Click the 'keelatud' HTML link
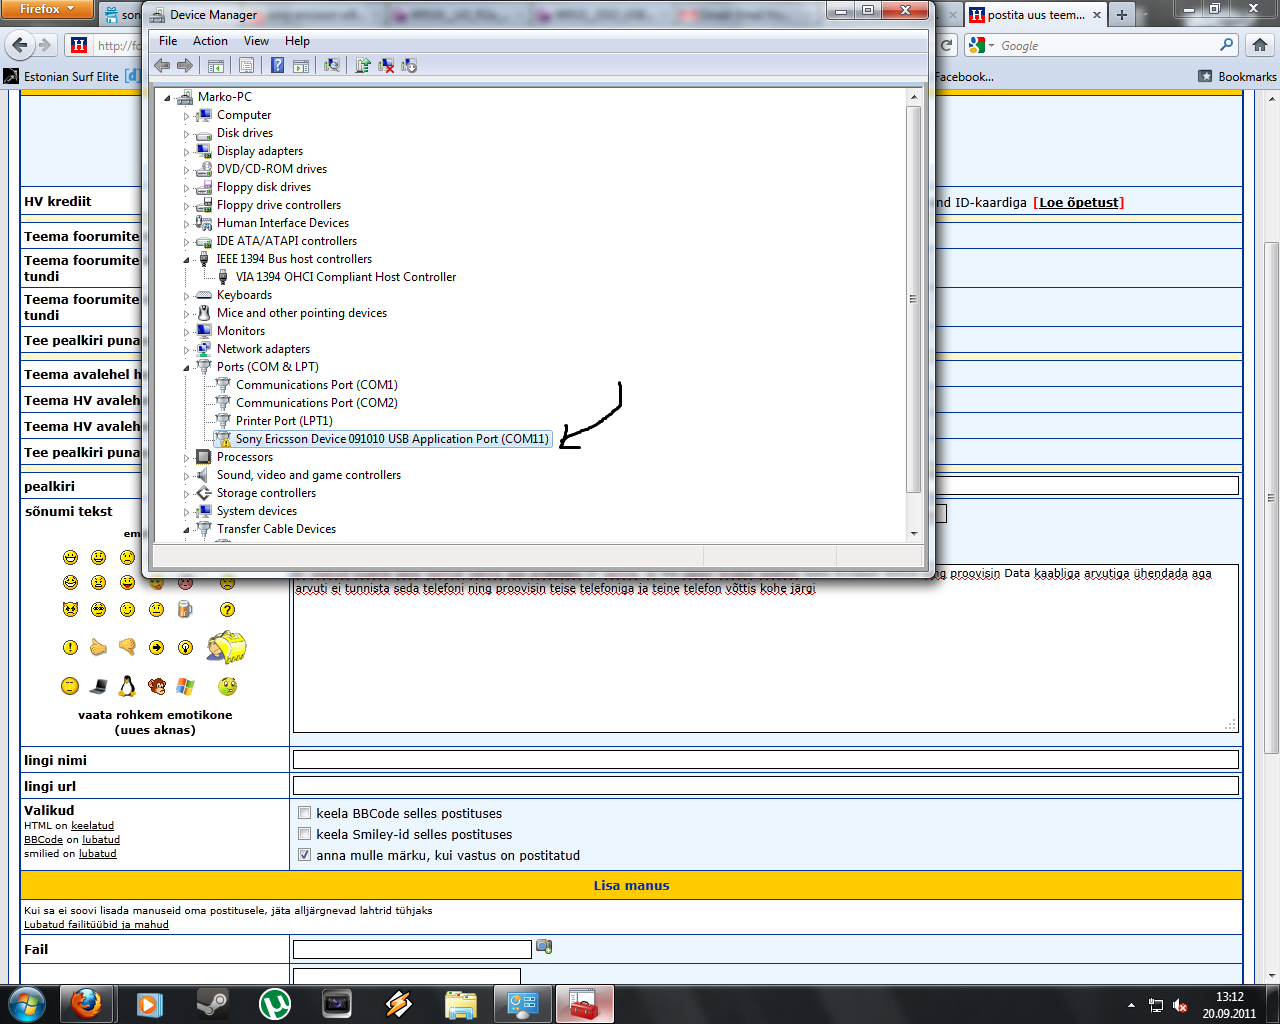Viewport: 1280px width, 1024px height. (92, 826)
